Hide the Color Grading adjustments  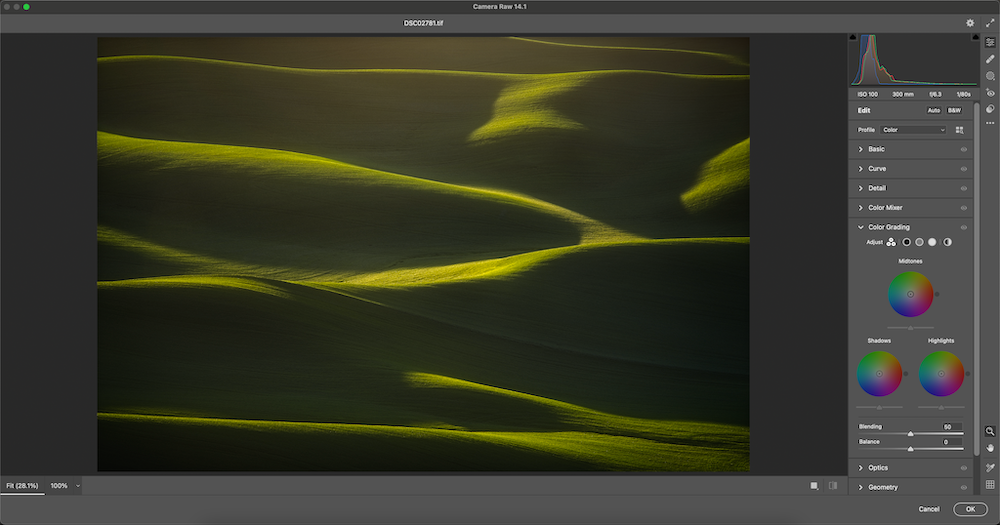click(x=964, y=227)
